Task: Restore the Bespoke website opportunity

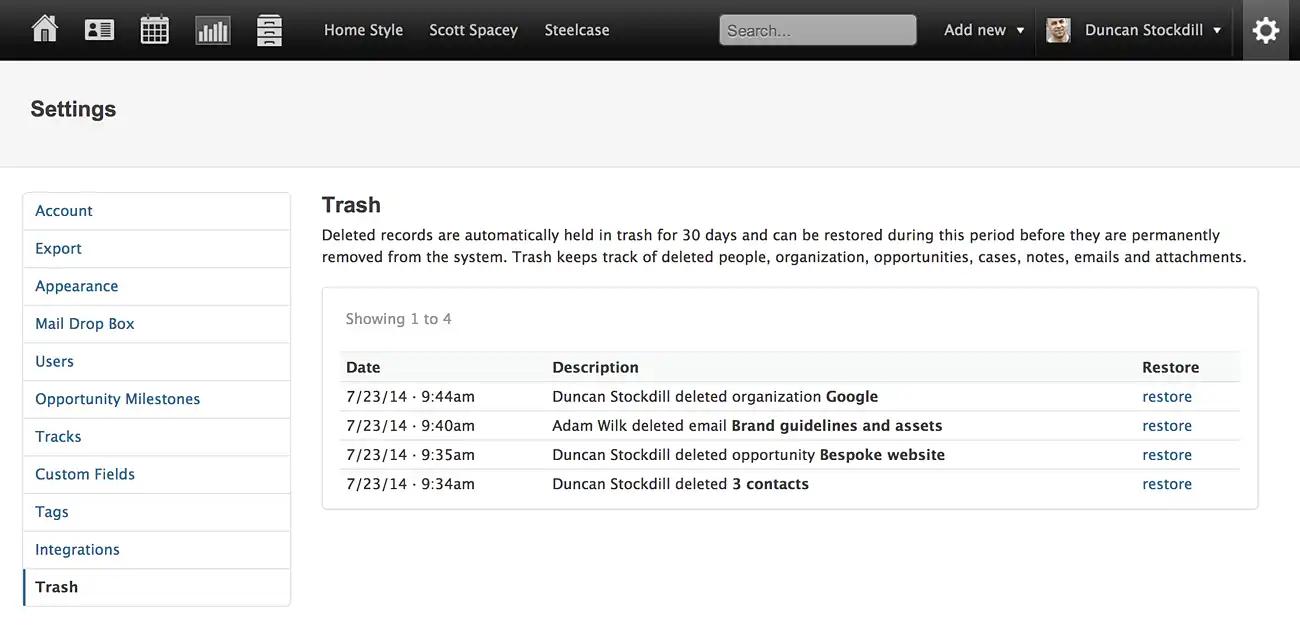Action: click(1167, 455)
